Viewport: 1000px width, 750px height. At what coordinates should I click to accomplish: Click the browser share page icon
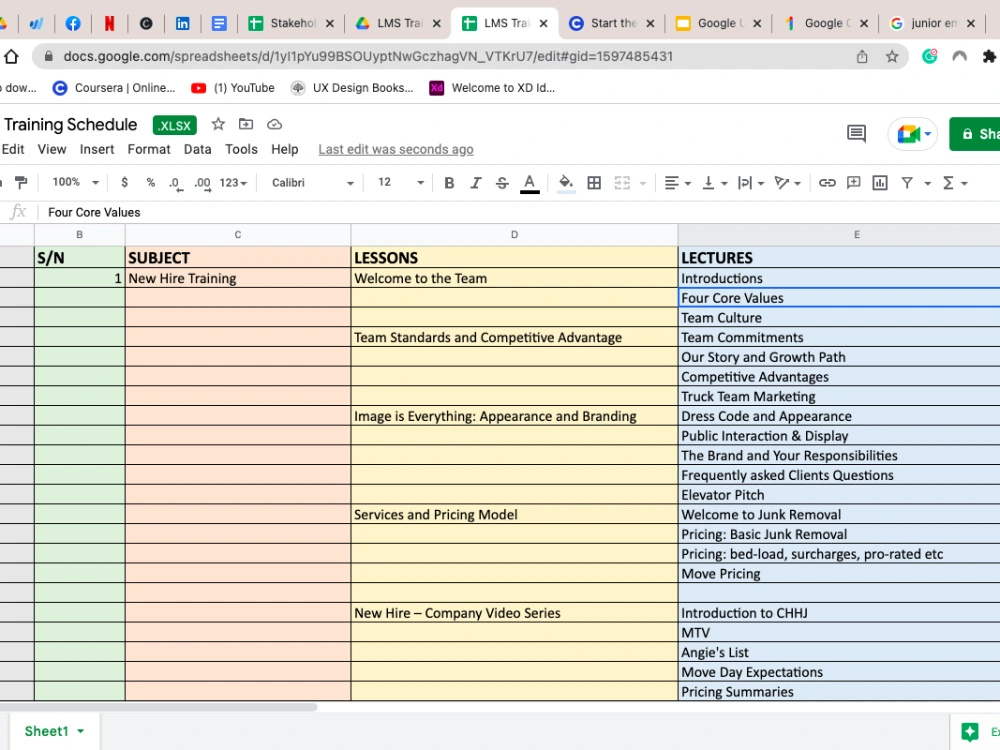pyautogui.click(x=862, y=57)
